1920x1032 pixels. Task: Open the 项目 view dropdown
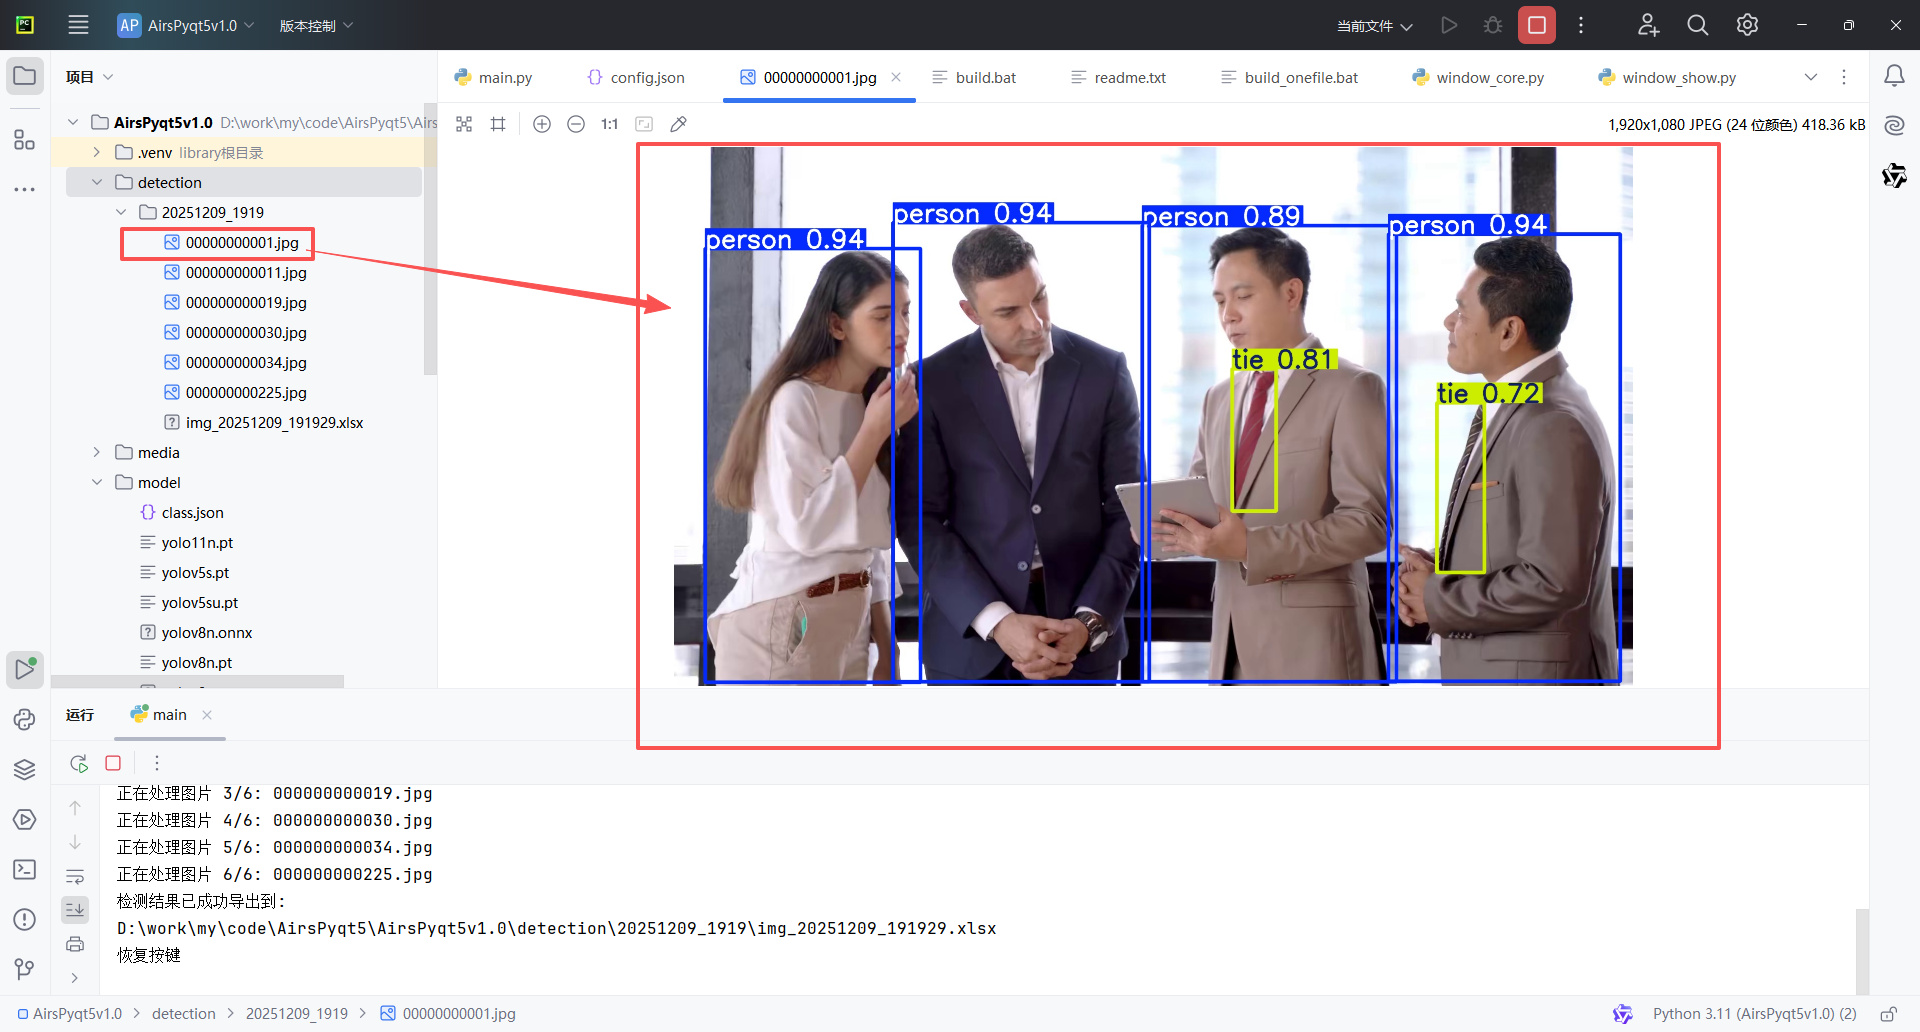(90, 77)
